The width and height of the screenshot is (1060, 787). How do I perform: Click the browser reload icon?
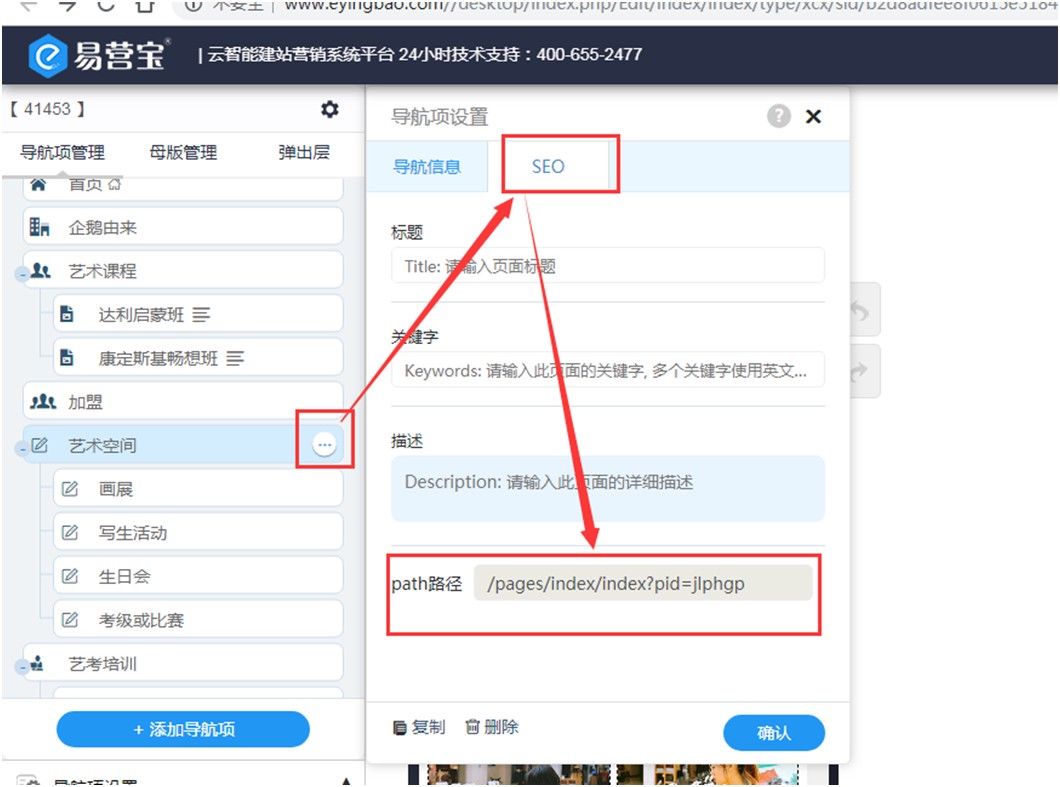pyautogui.click(x=107, y=5)
